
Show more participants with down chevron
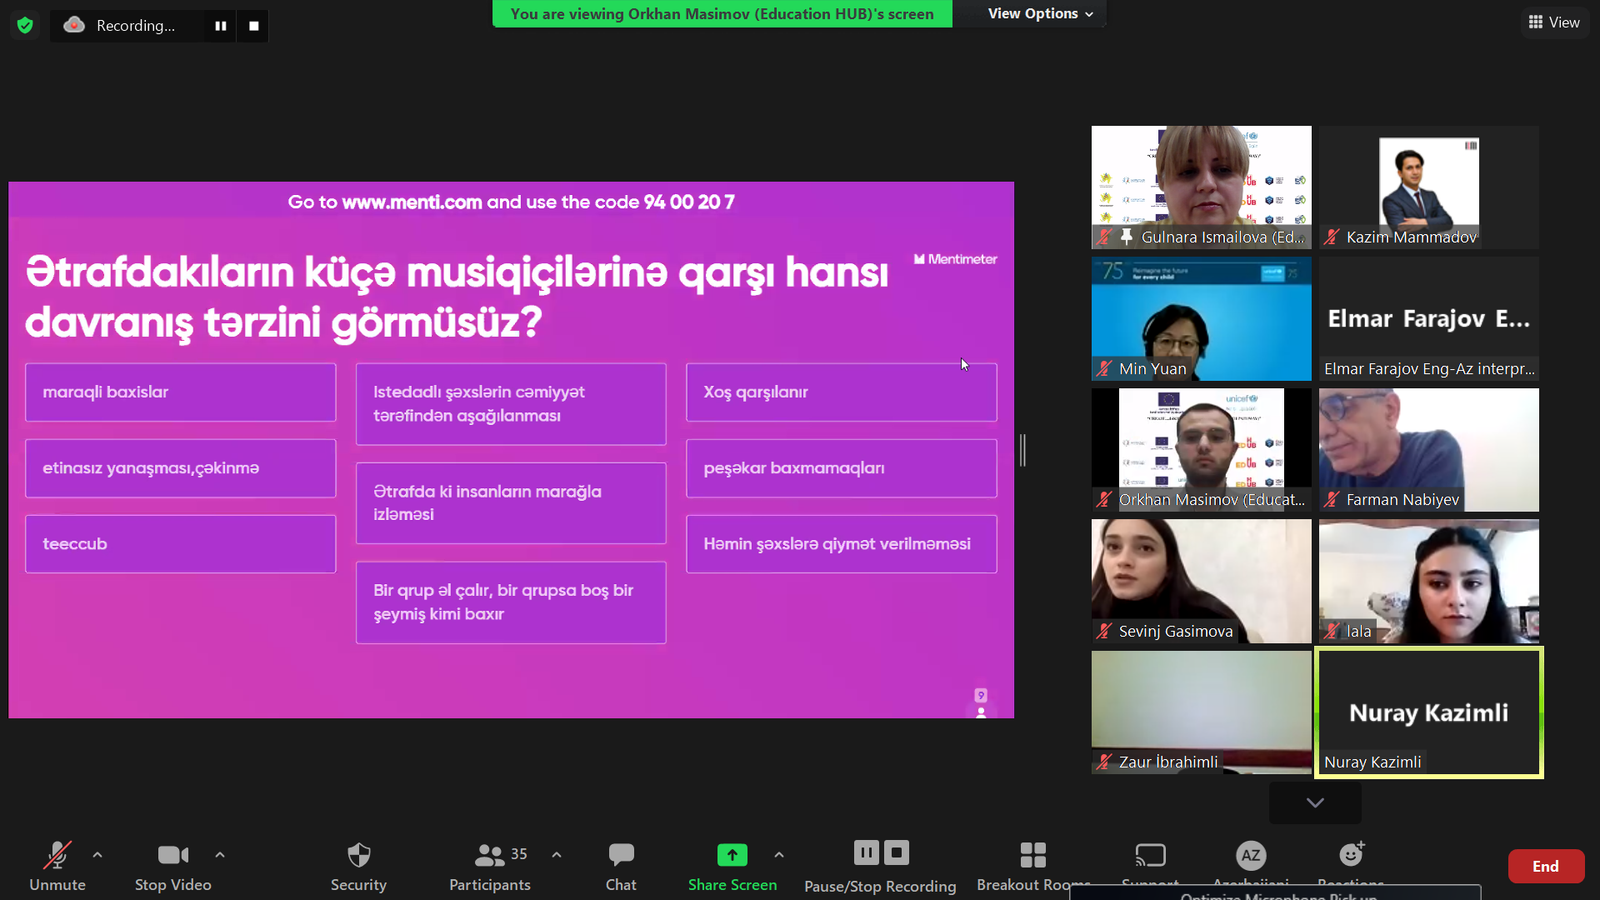pos(1315,803)
